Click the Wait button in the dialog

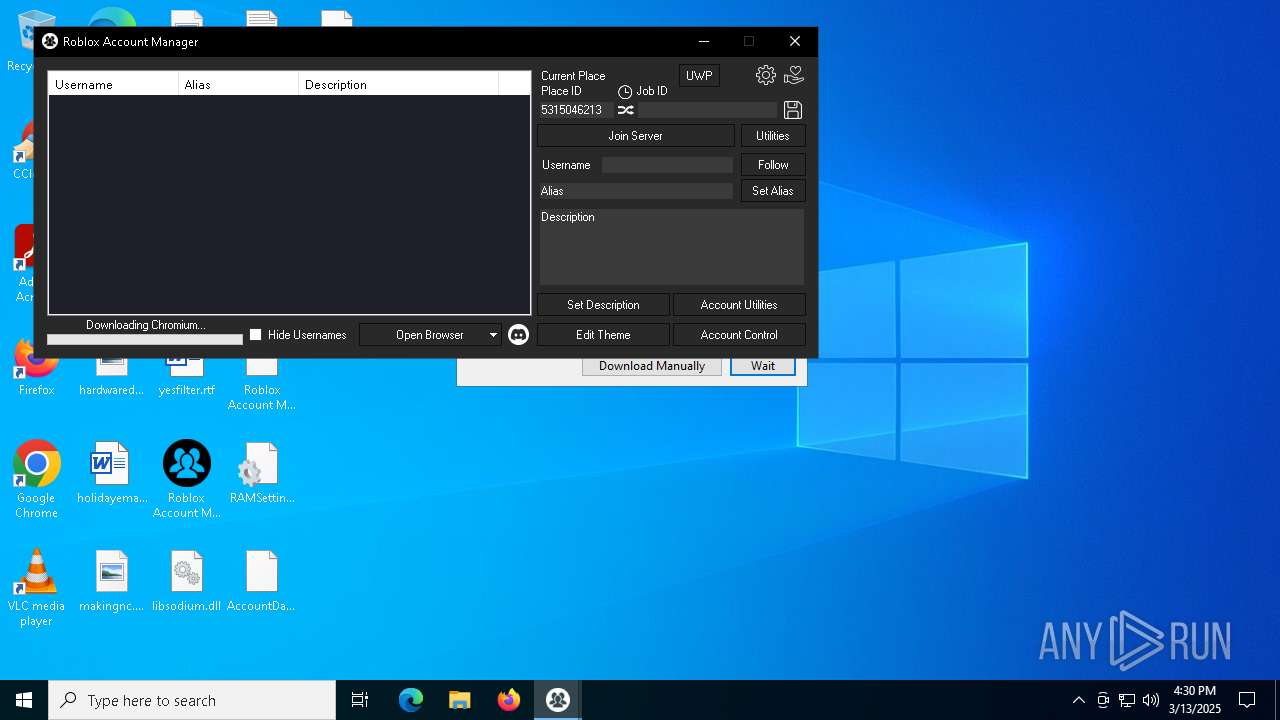[x=763, y=366]
